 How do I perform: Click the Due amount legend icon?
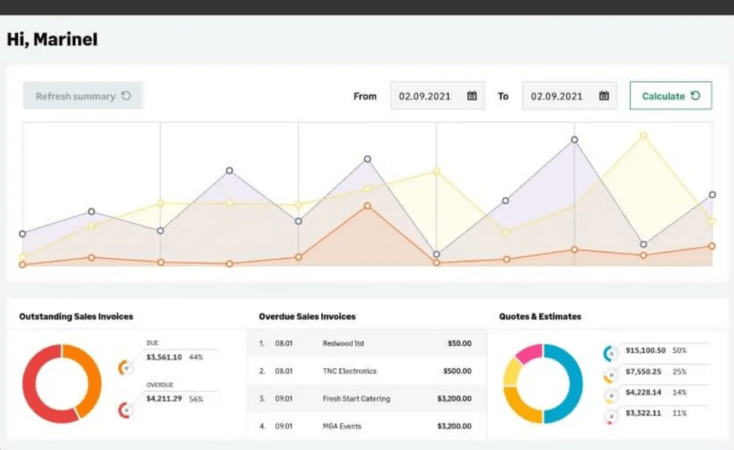click(x=124, y=367)
